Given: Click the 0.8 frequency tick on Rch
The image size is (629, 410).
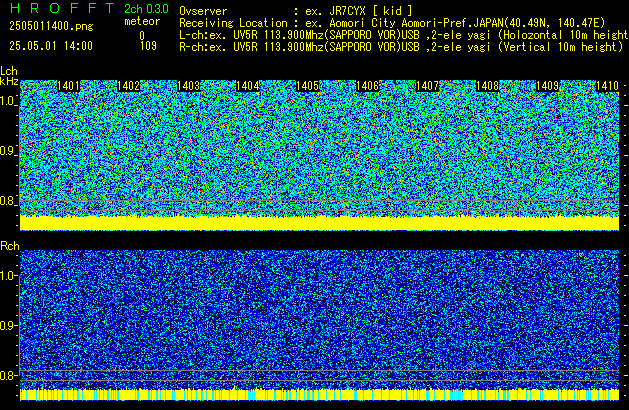Looking at the screenshot, I should point(8,375).
